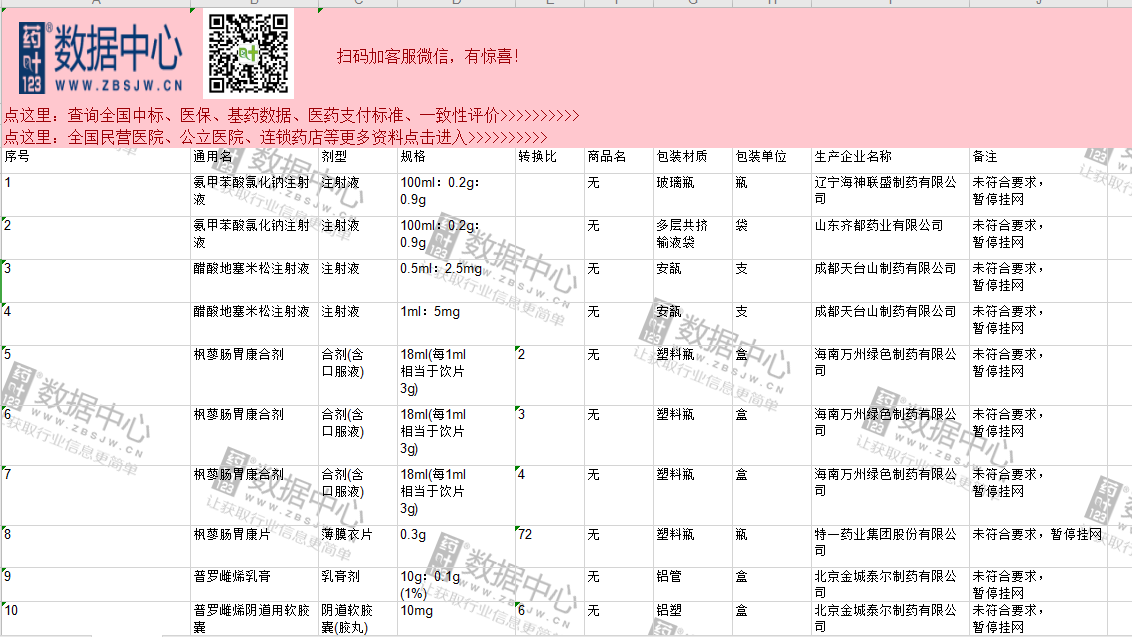
Task: Click the 药叶123 数据中心 logo image
Action: click(100, 58)
